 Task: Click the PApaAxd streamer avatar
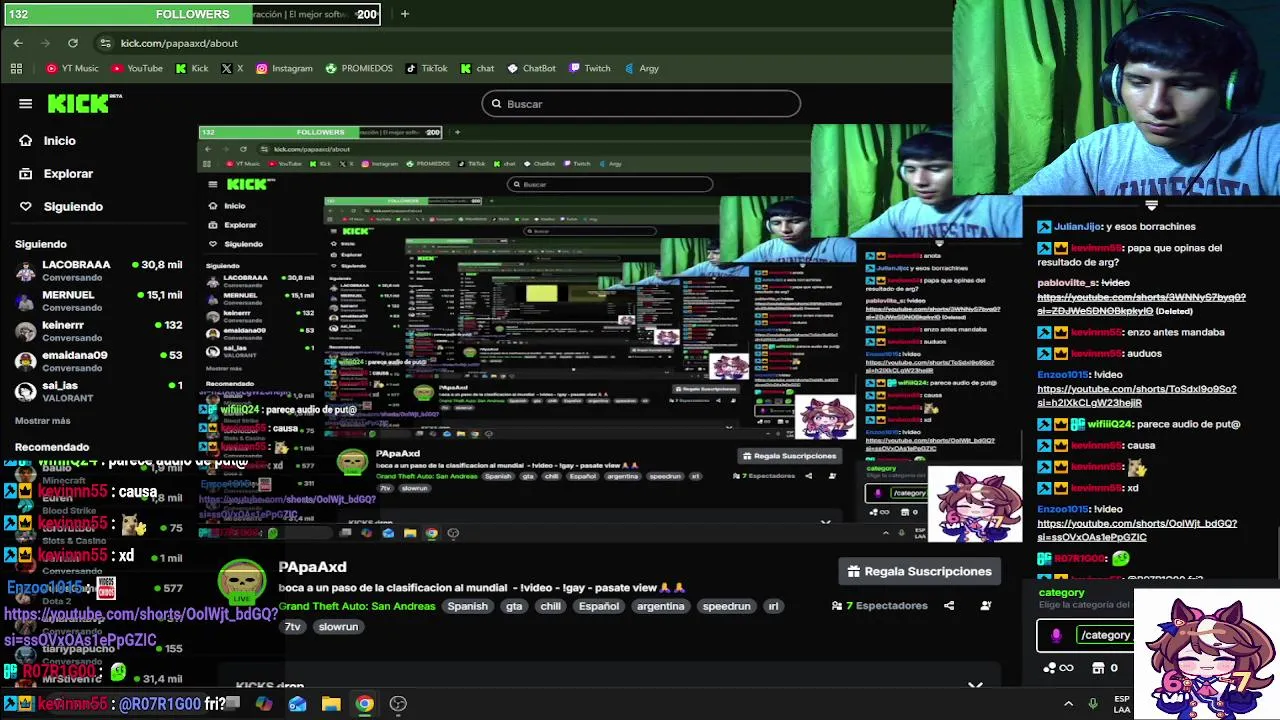242,581
